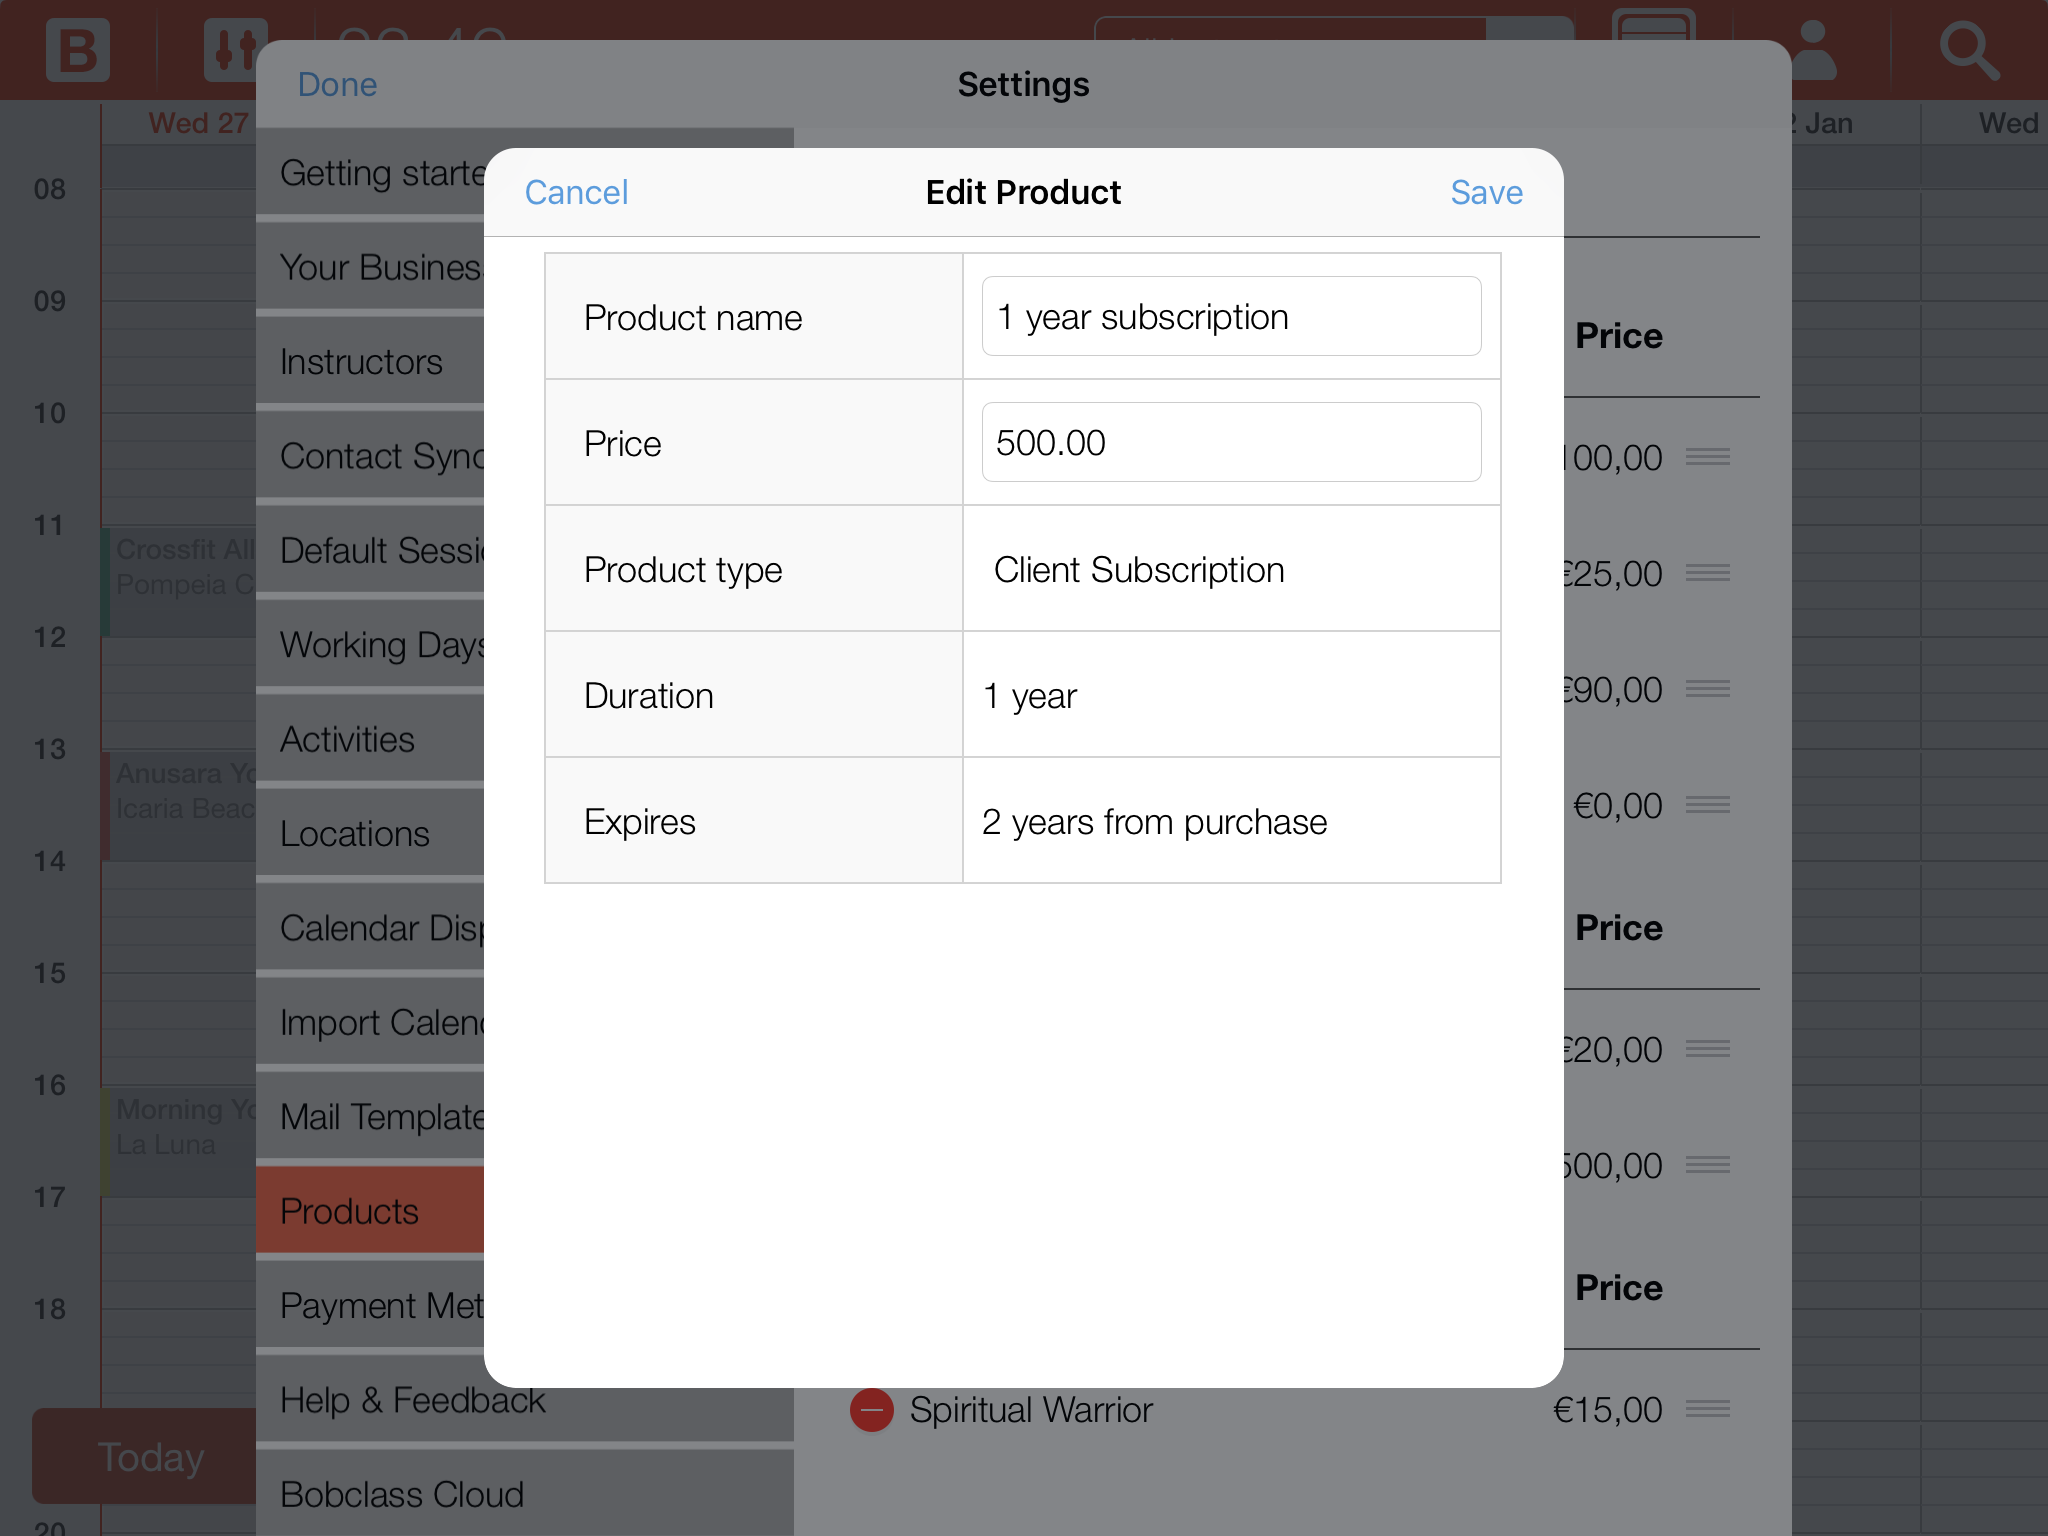The width and height of the screenshot is (2048, 1536).
Task: Tap the search magnifier icon
Action: point(1968,50)
